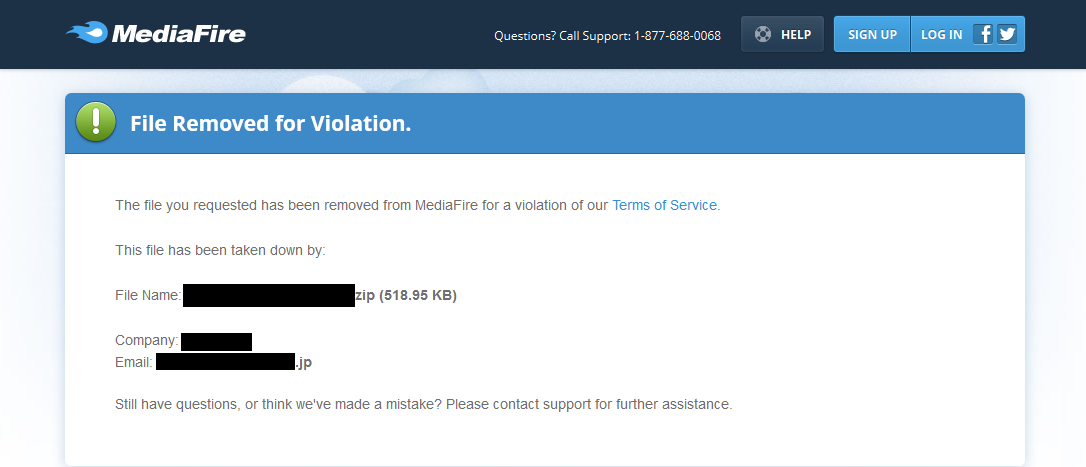Open the Terms of Service link
This screenshot has width=1086, height=467.
pos(664,205)
